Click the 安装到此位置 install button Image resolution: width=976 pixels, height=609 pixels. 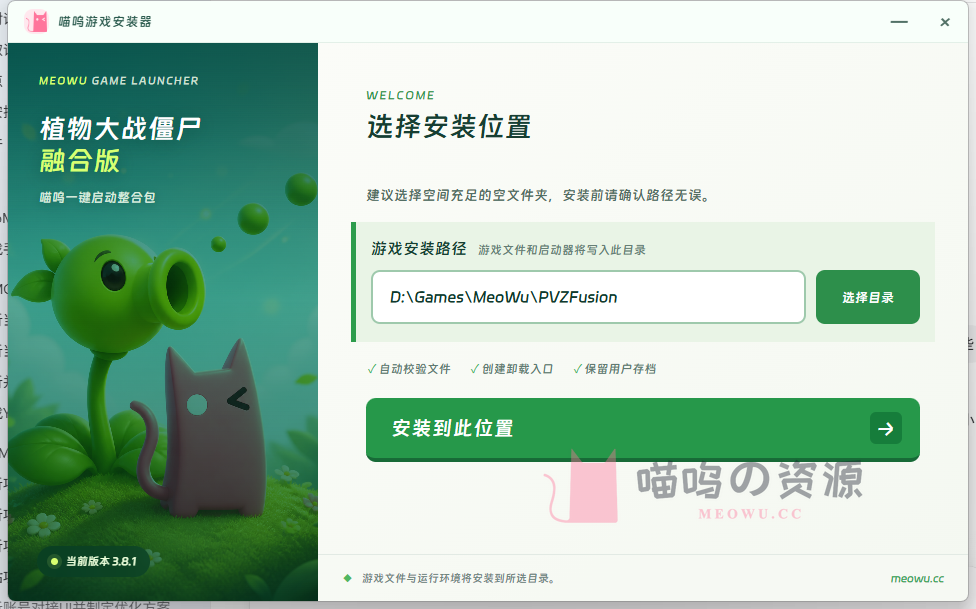(642, 429)
